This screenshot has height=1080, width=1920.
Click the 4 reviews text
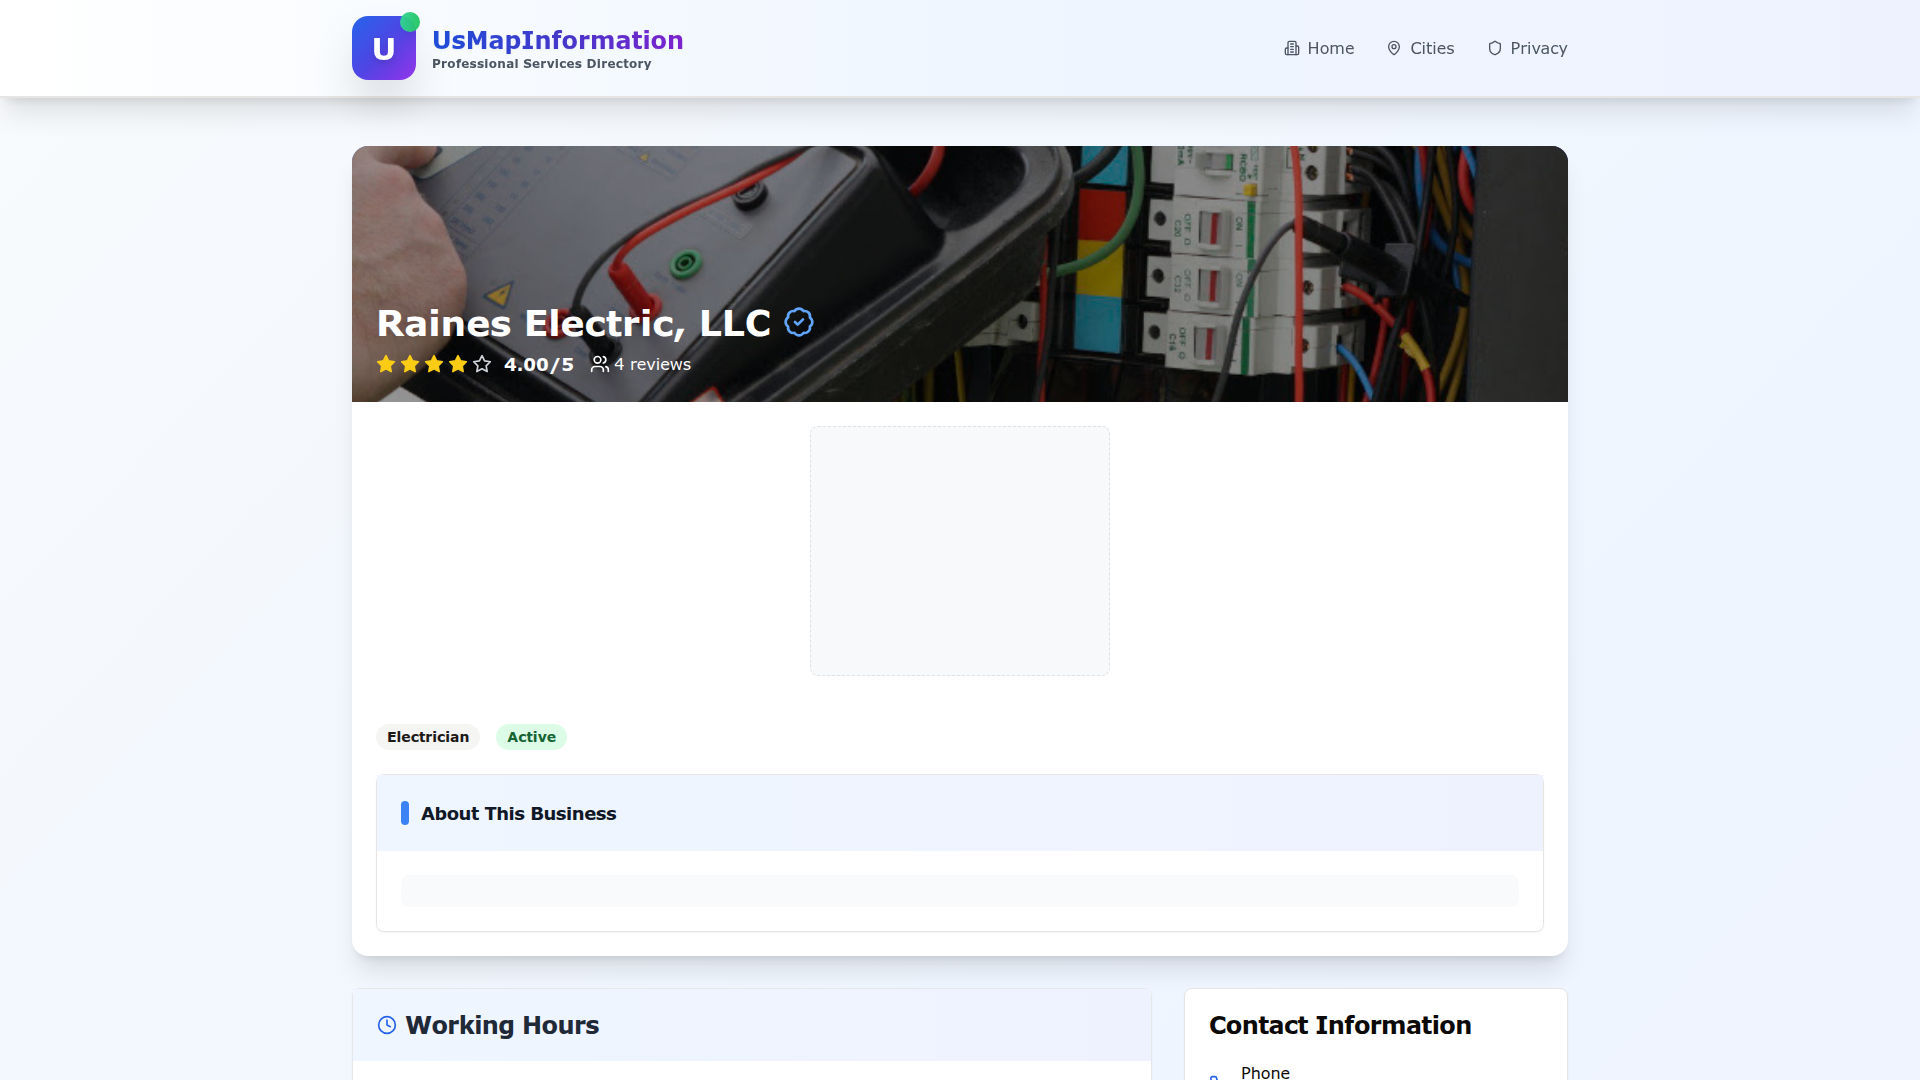[x=652, y=364]
